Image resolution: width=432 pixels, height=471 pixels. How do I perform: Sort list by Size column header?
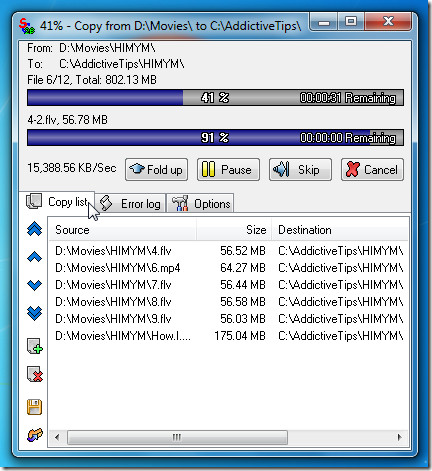[234, 230]
